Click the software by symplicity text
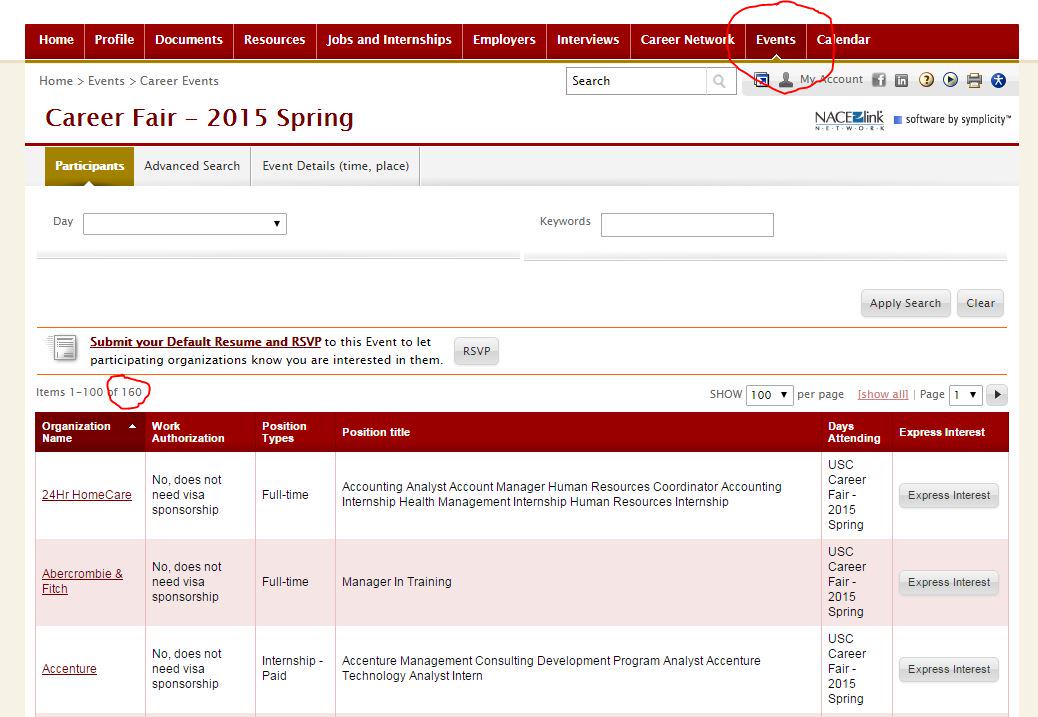 (x=958, y=119)
